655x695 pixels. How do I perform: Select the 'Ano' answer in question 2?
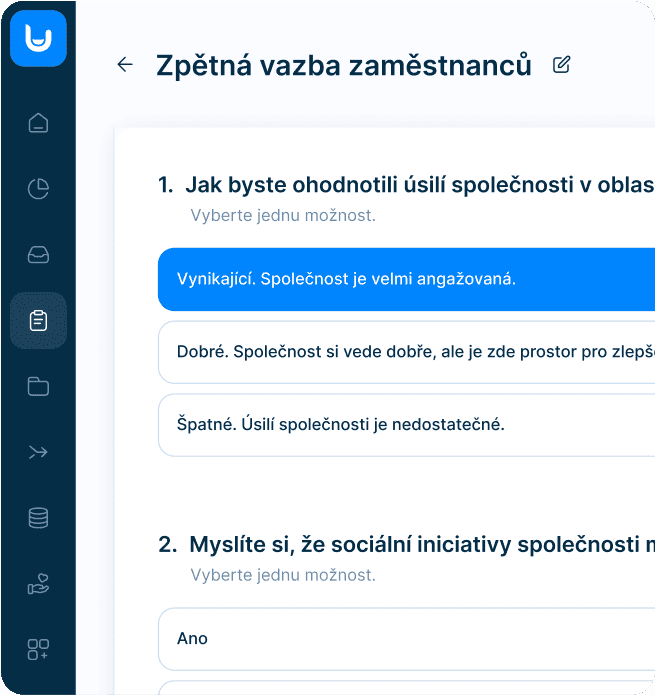tap(400, 638)
